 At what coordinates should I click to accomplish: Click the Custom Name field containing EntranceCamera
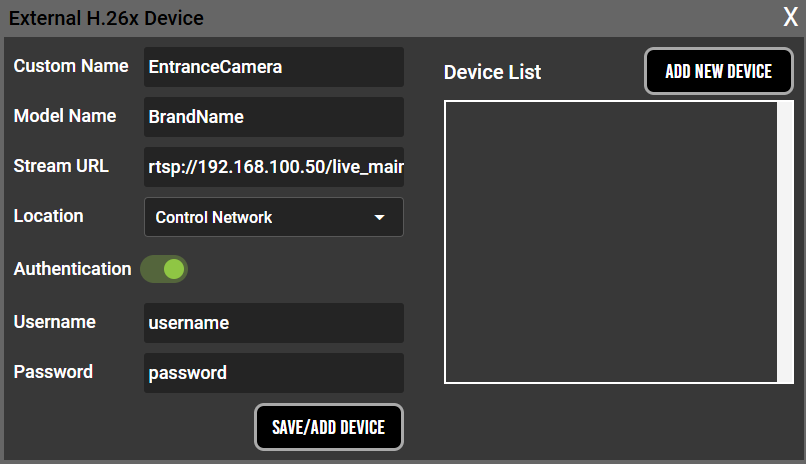(273, 67)
